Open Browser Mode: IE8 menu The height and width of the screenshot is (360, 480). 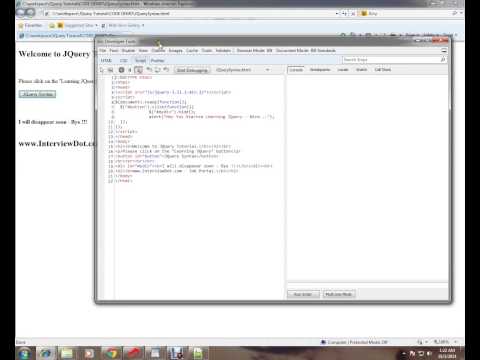tap(255, 51)
